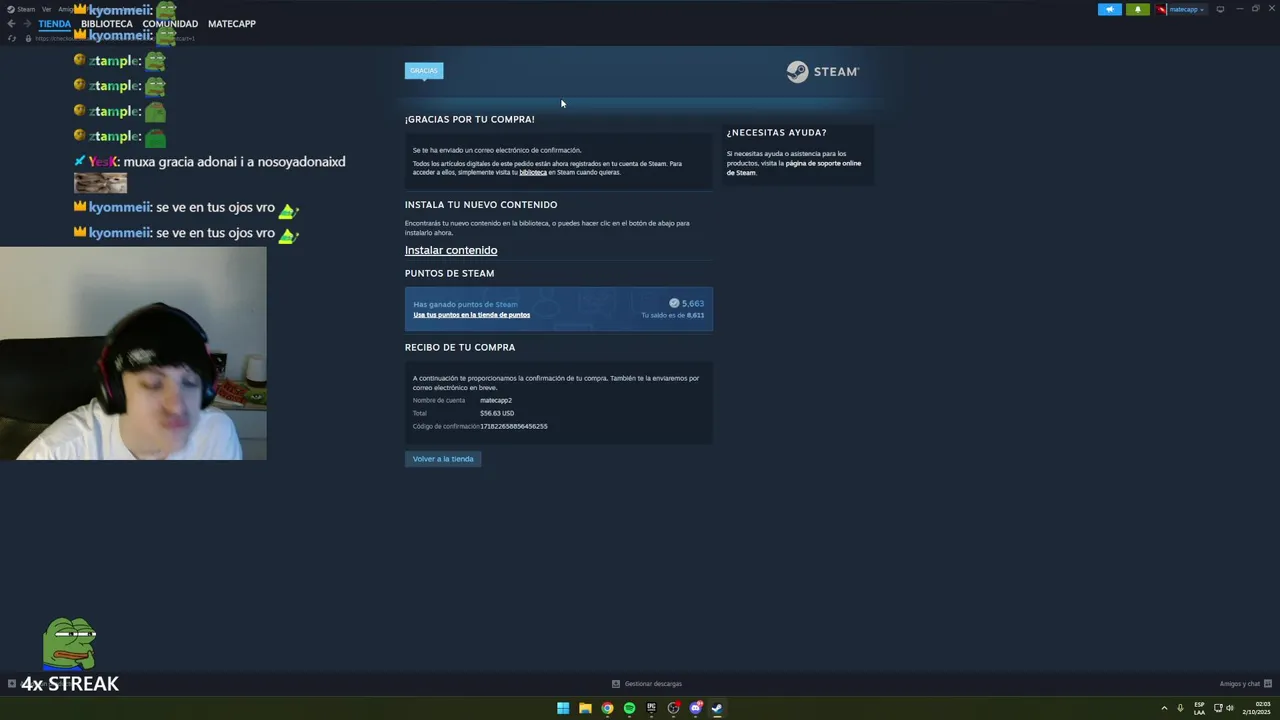Viewport: 1280px width, 720px height.
Task: Click Volver a la tienda button
Action: pos(443,459)
